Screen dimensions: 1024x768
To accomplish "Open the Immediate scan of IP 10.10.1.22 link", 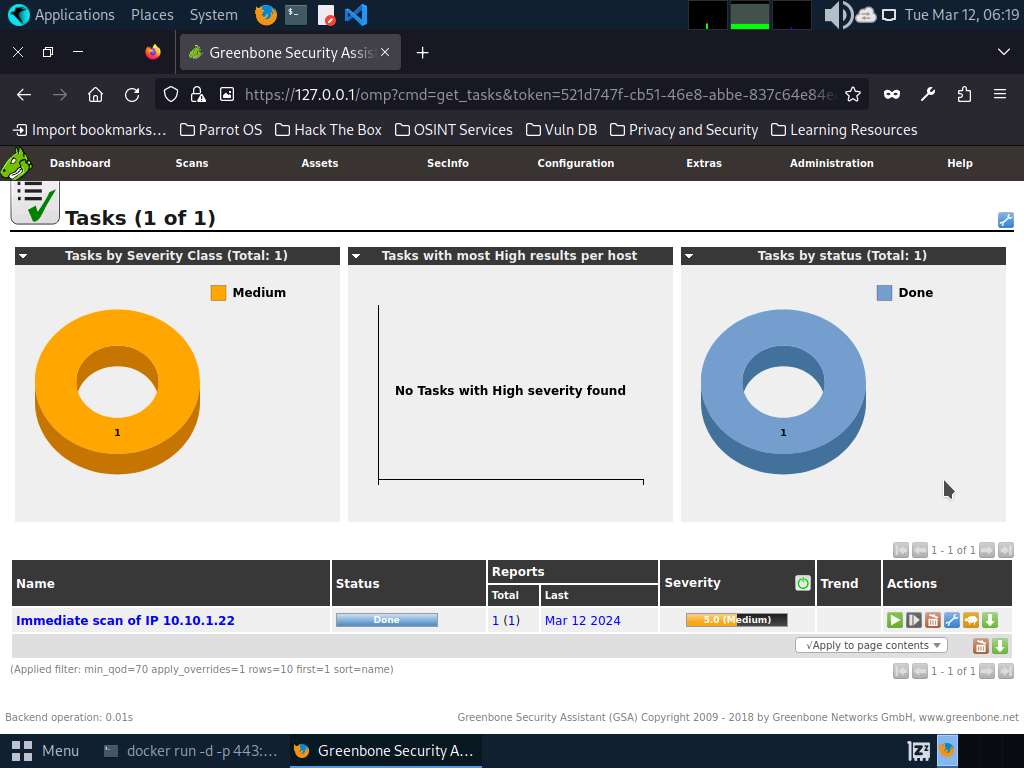I will click(125, 620).
